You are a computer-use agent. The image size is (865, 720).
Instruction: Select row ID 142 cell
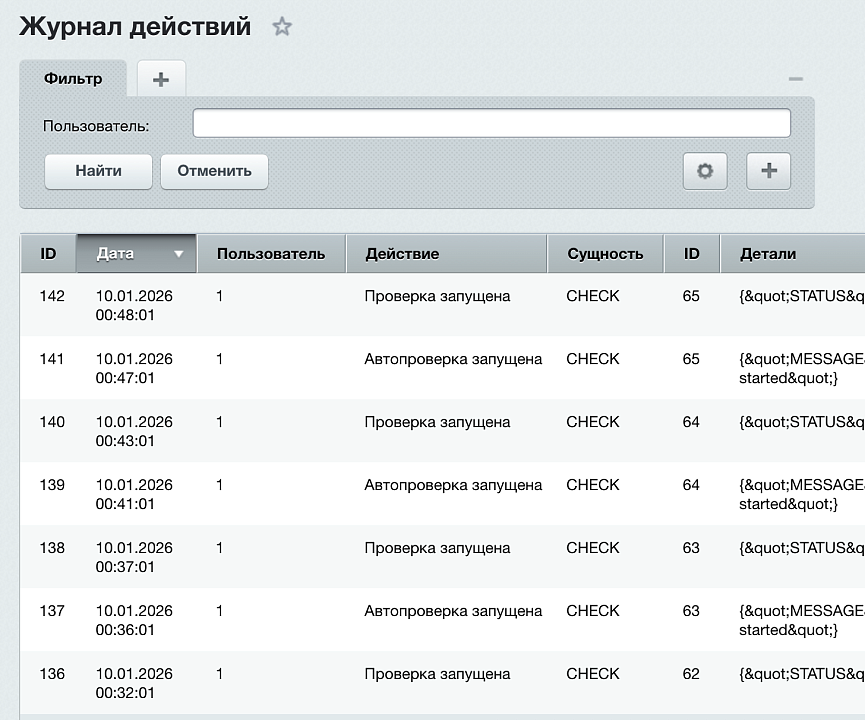(52, 296)
